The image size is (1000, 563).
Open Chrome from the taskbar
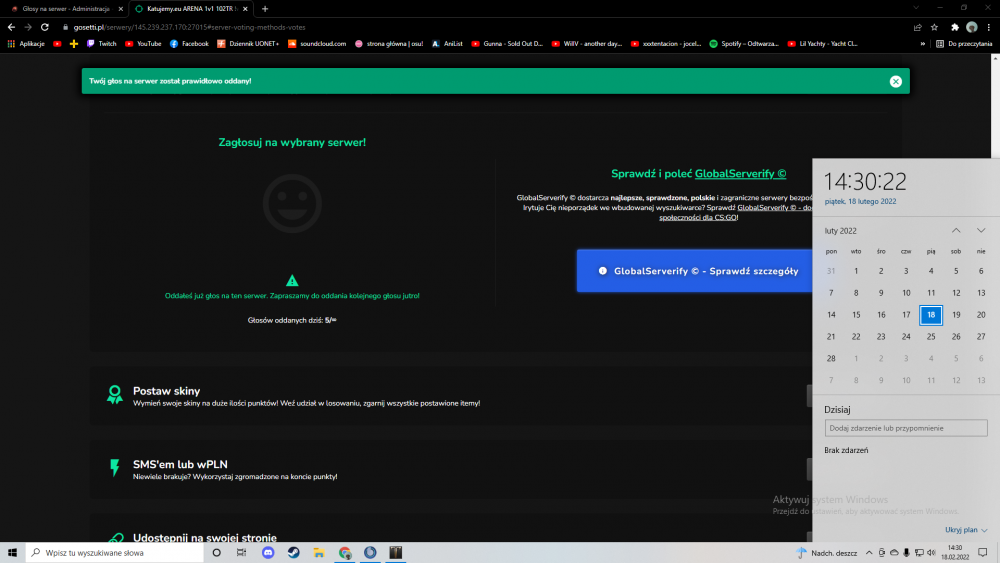345,553
